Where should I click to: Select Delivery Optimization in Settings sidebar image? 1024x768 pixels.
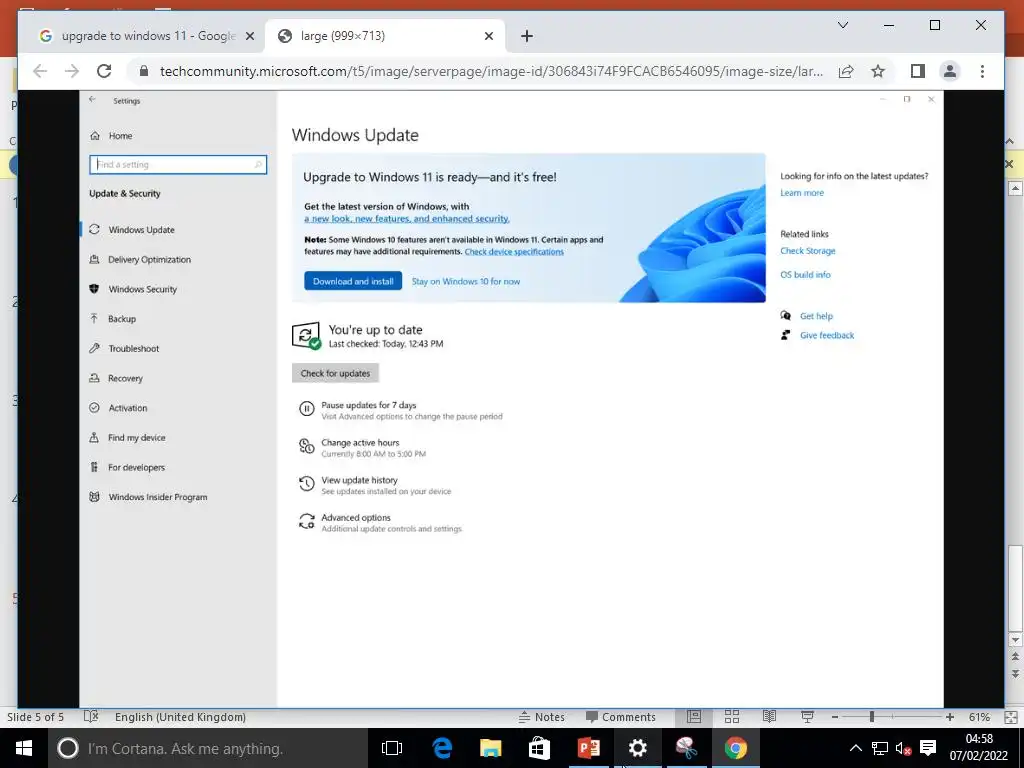click(150, 259)
